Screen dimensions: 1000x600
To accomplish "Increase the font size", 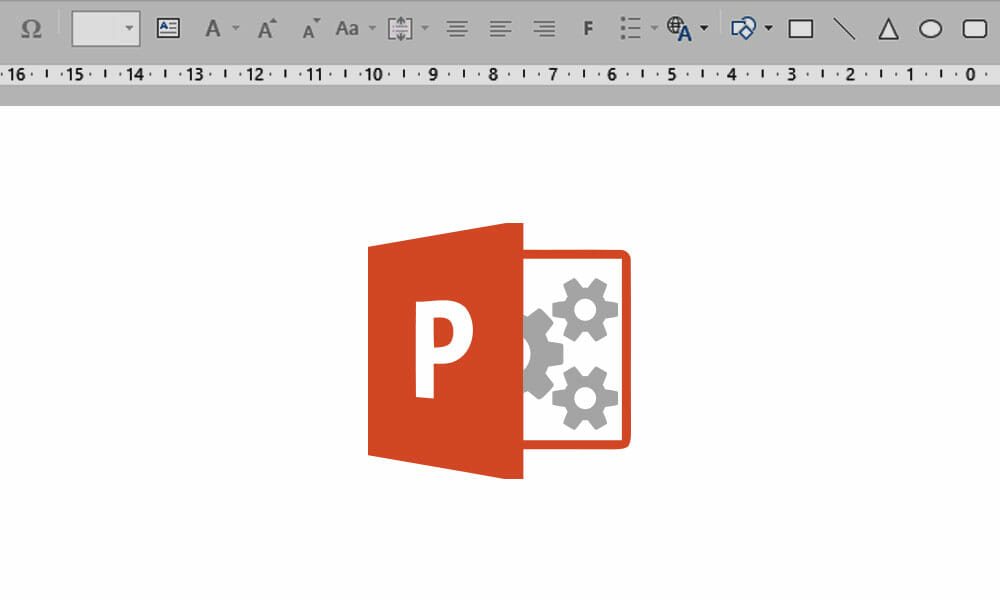I will pos(267,29).
